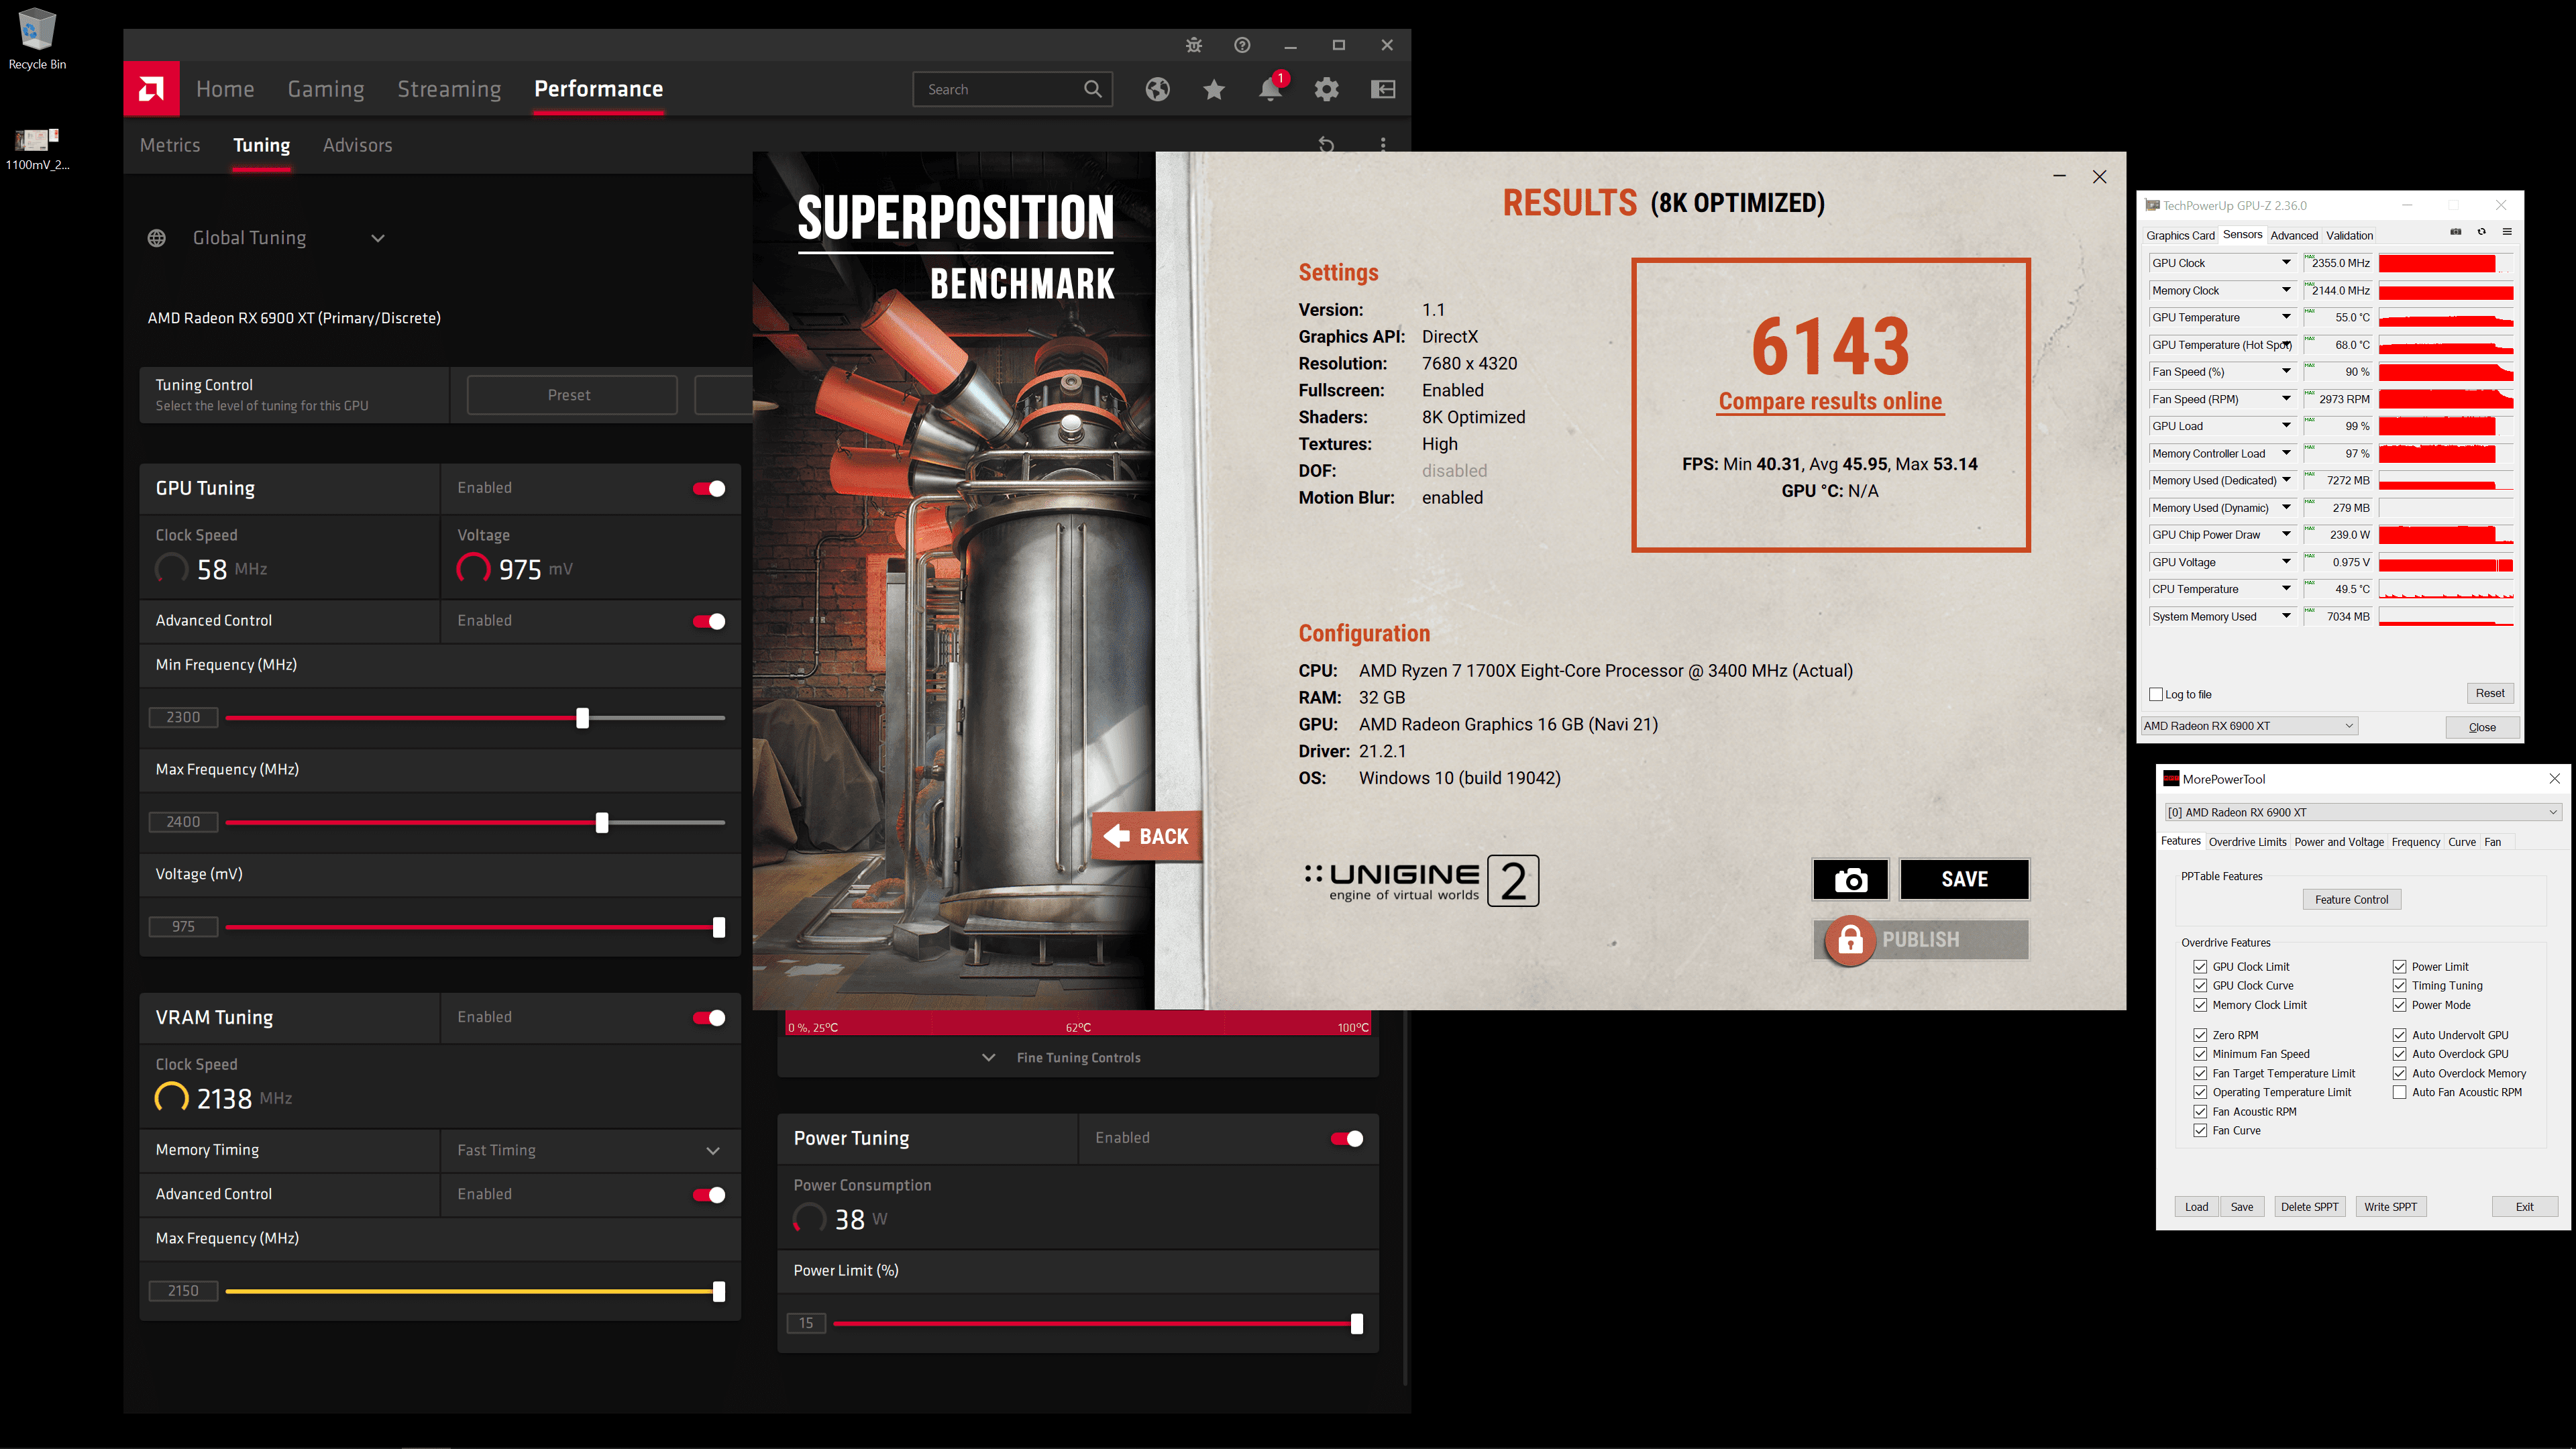Open the Recycle Bin desktop icon
This screenshot has height=1449, width=2576.
point(37,38)
